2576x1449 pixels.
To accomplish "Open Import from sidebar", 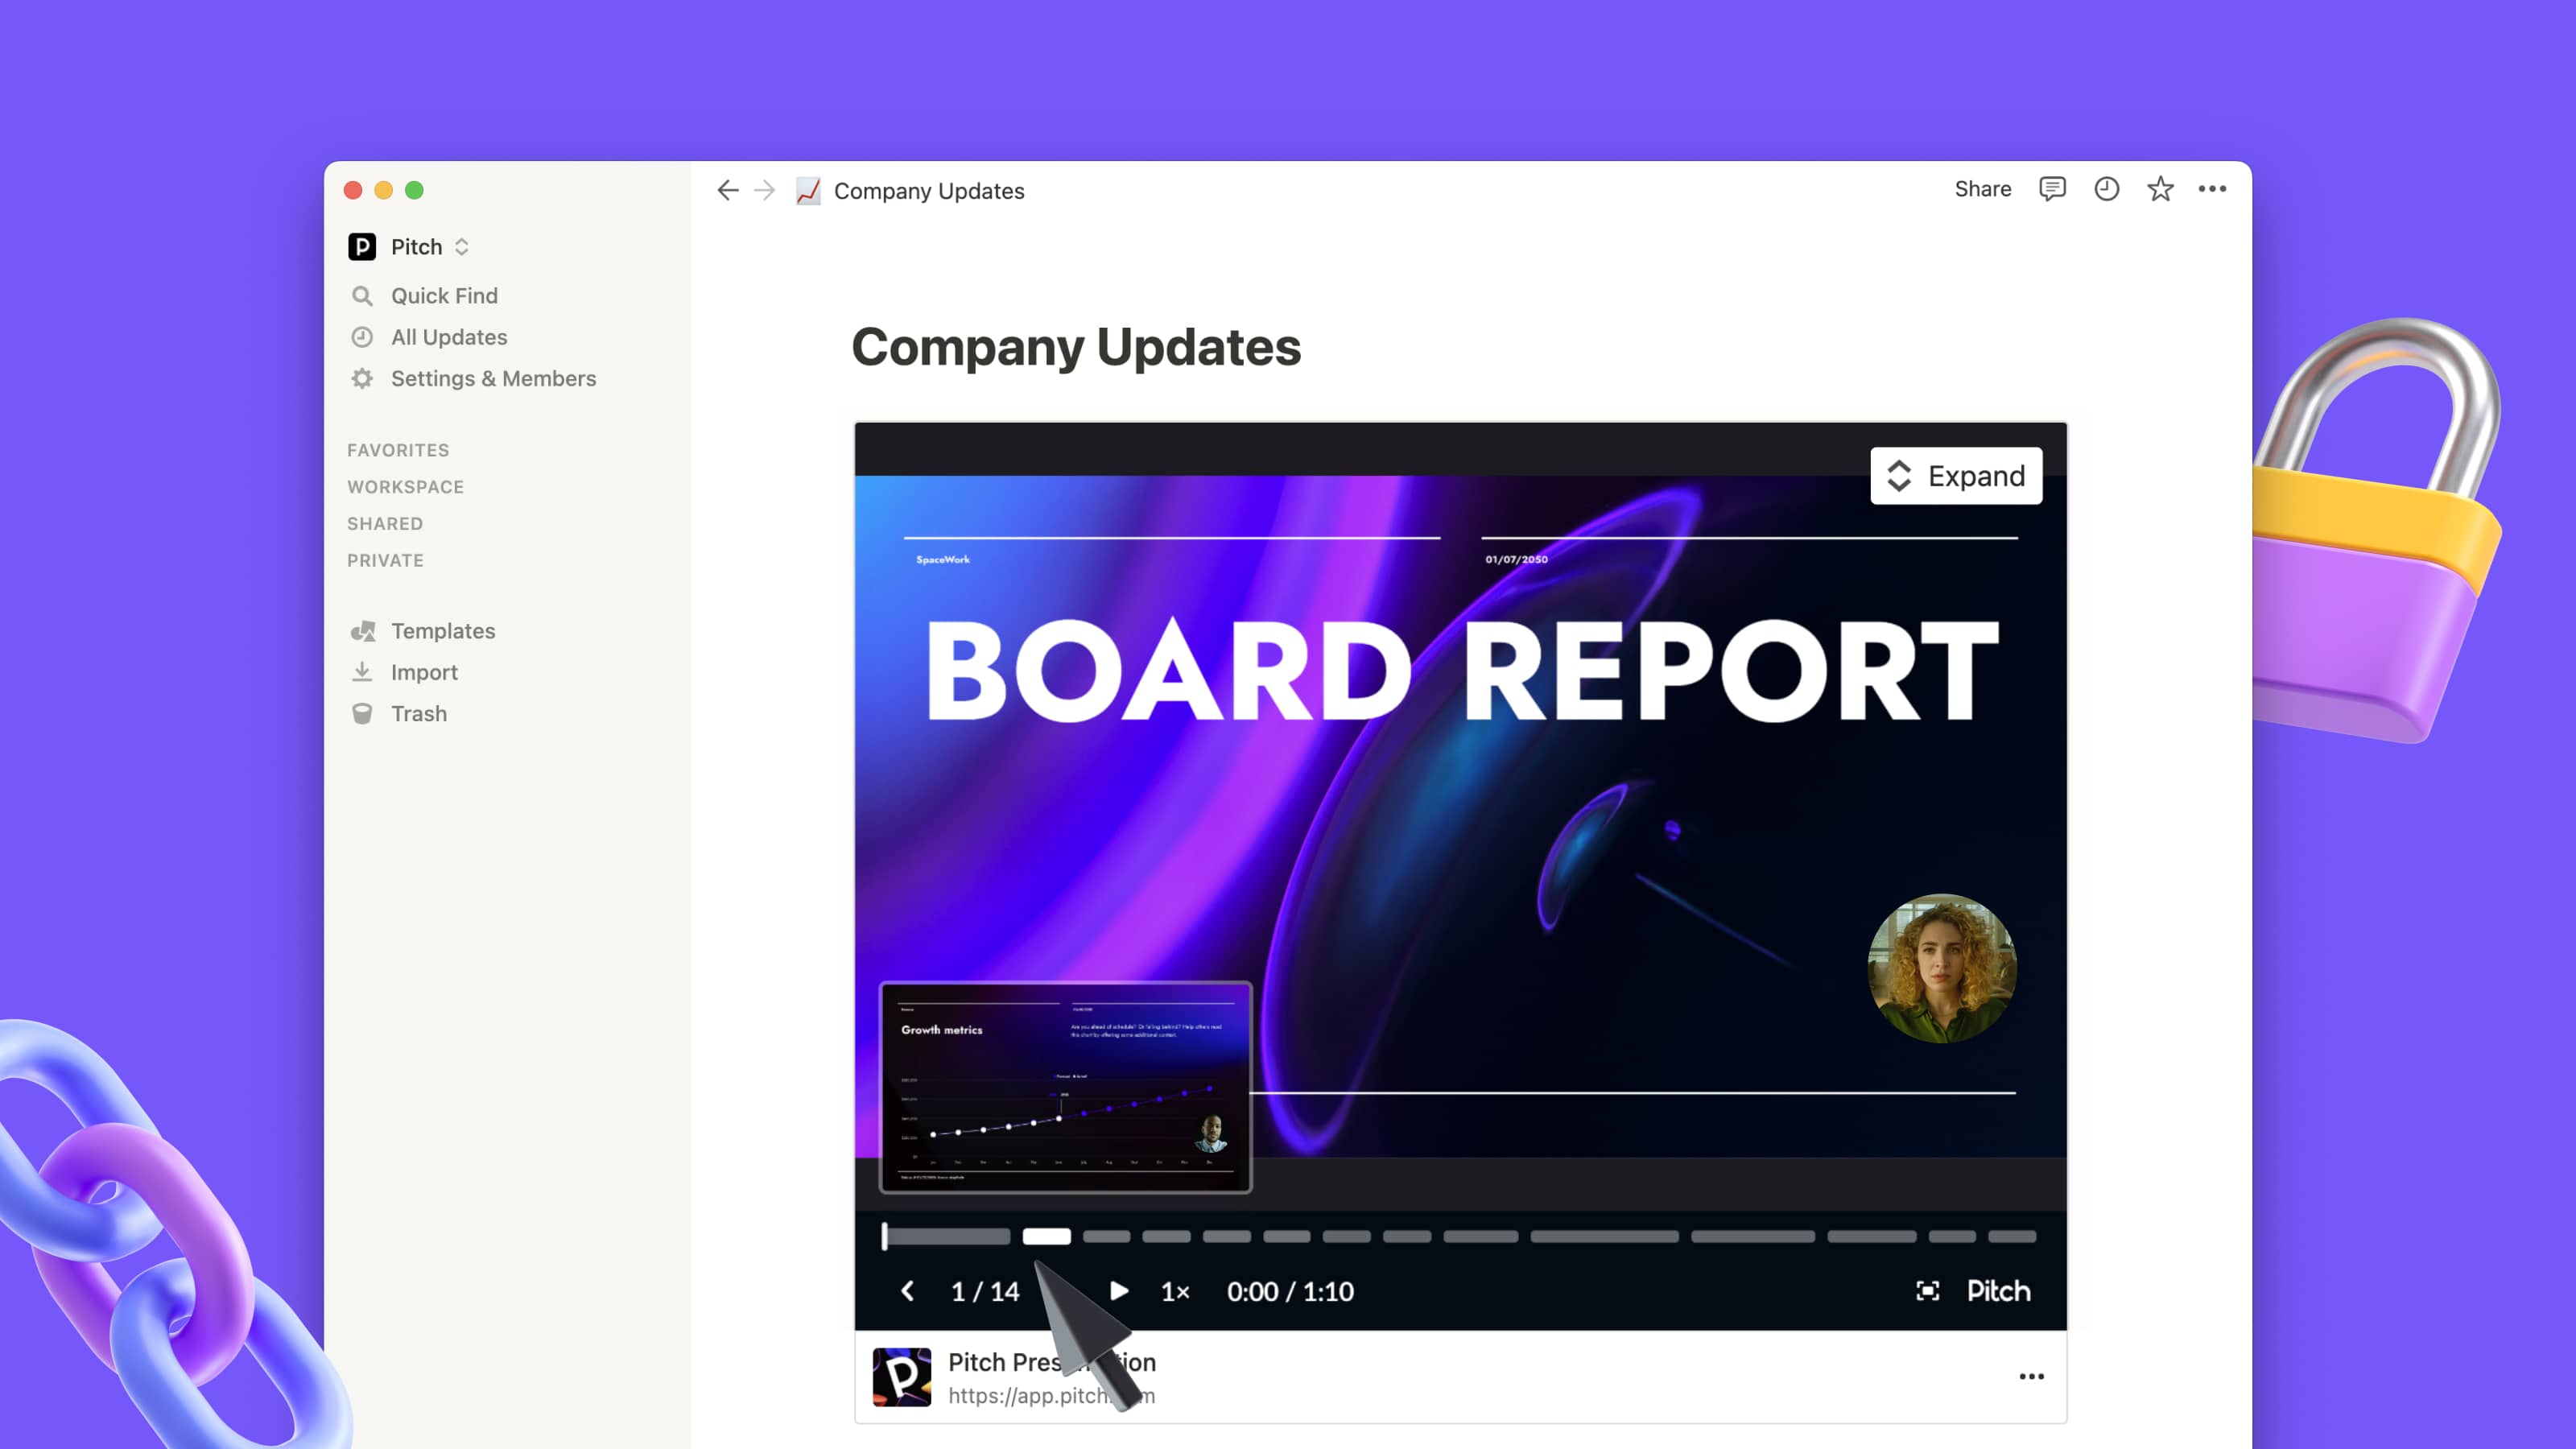I will pos(424,672).
